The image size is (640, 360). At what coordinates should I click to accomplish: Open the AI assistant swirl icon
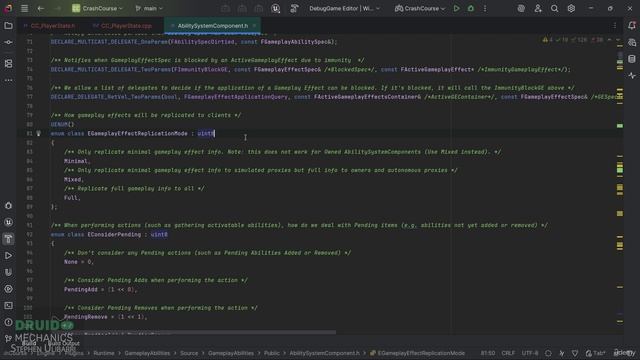point(521,8)
